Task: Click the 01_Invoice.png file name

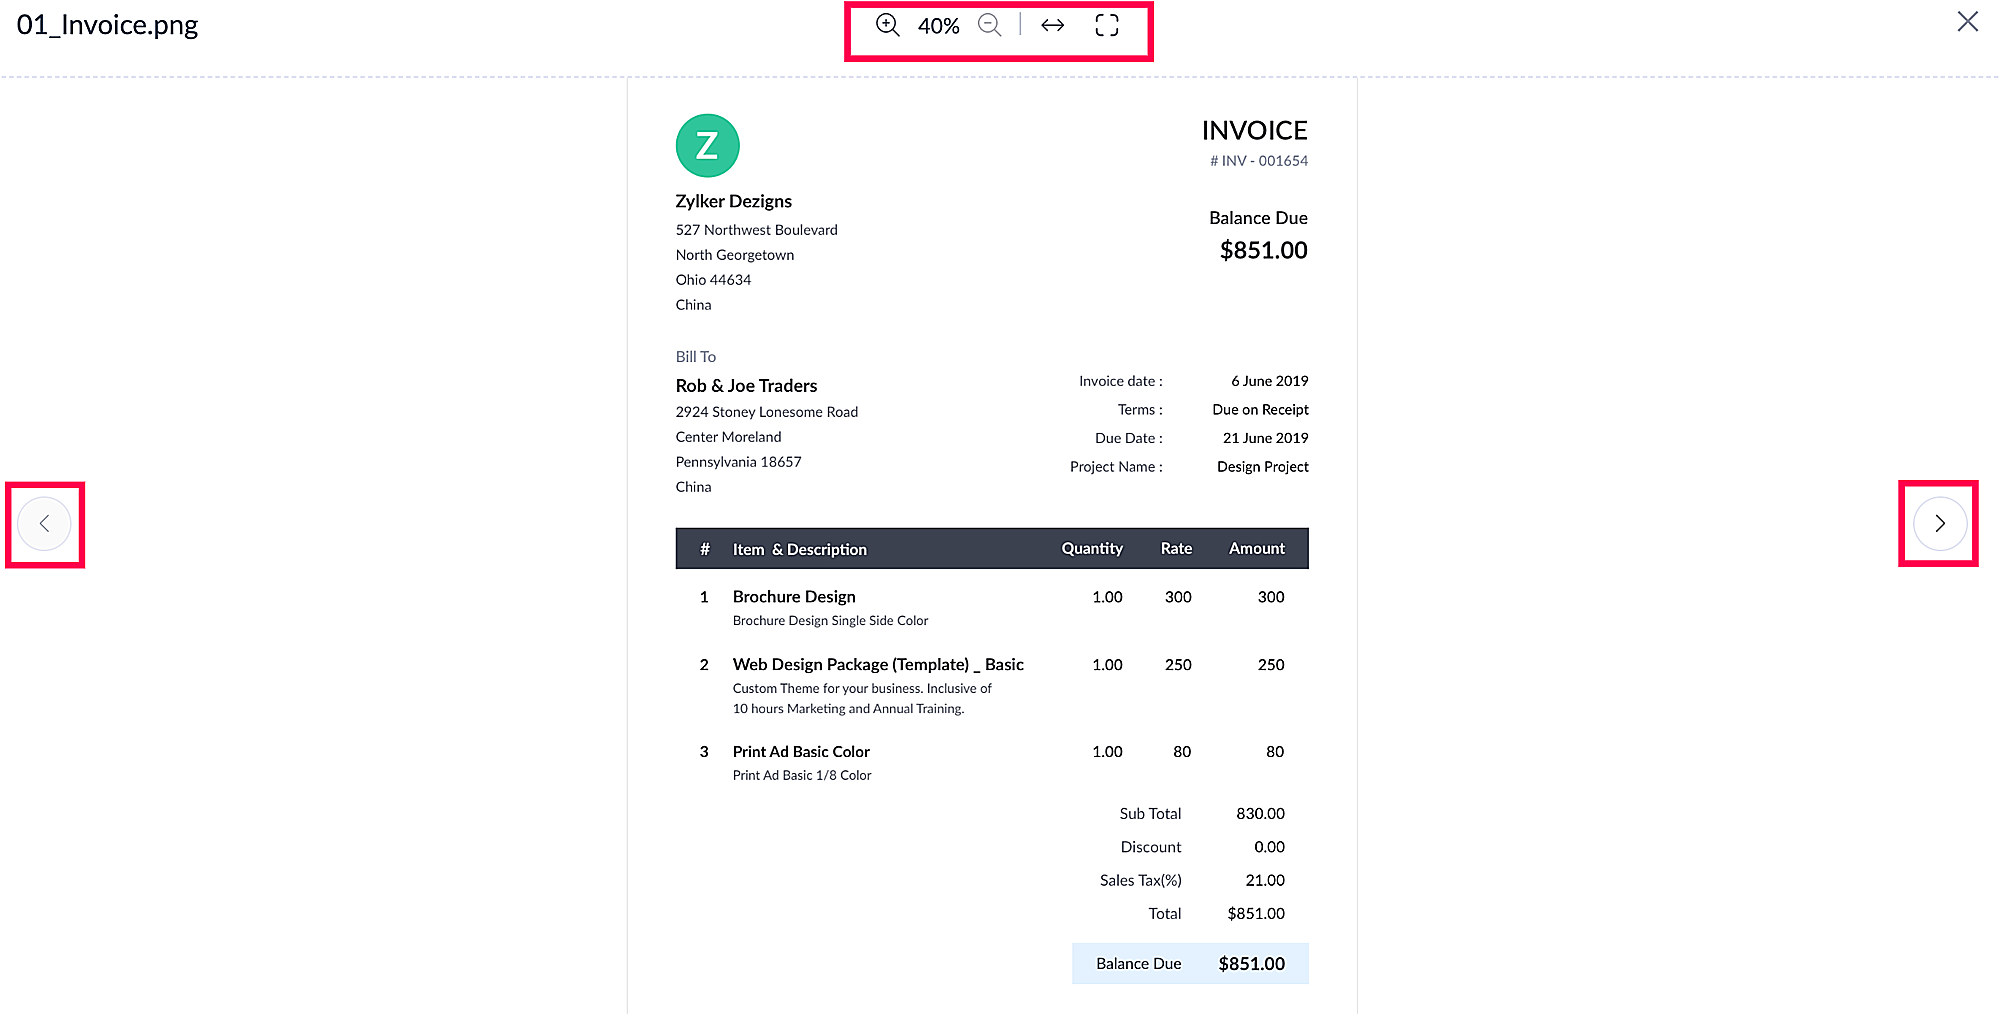Action: pyautogui.click(x=108, y=25)
